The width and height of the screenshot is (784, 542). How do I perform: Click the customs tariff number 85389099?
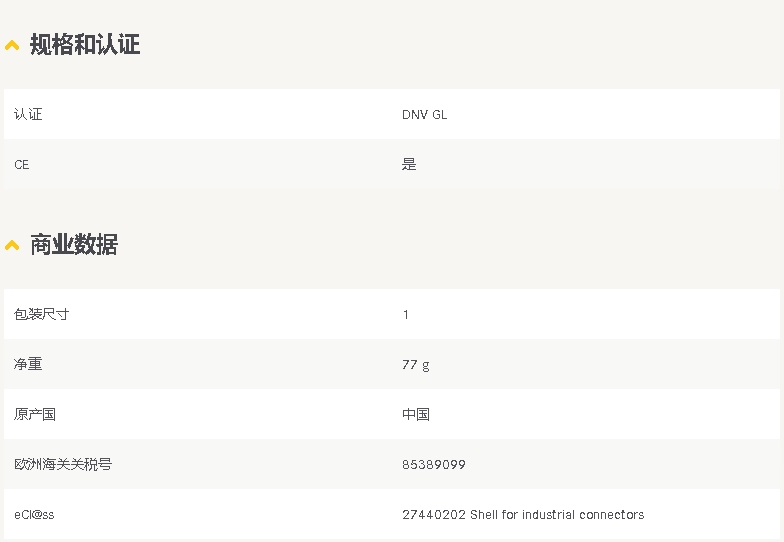(x=434, y=464)
